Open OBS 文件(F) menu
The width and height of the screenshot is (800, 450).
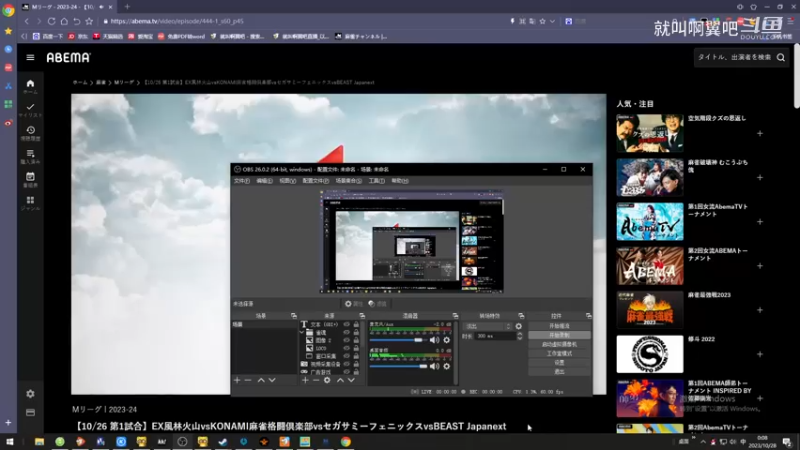click(242, 181)
